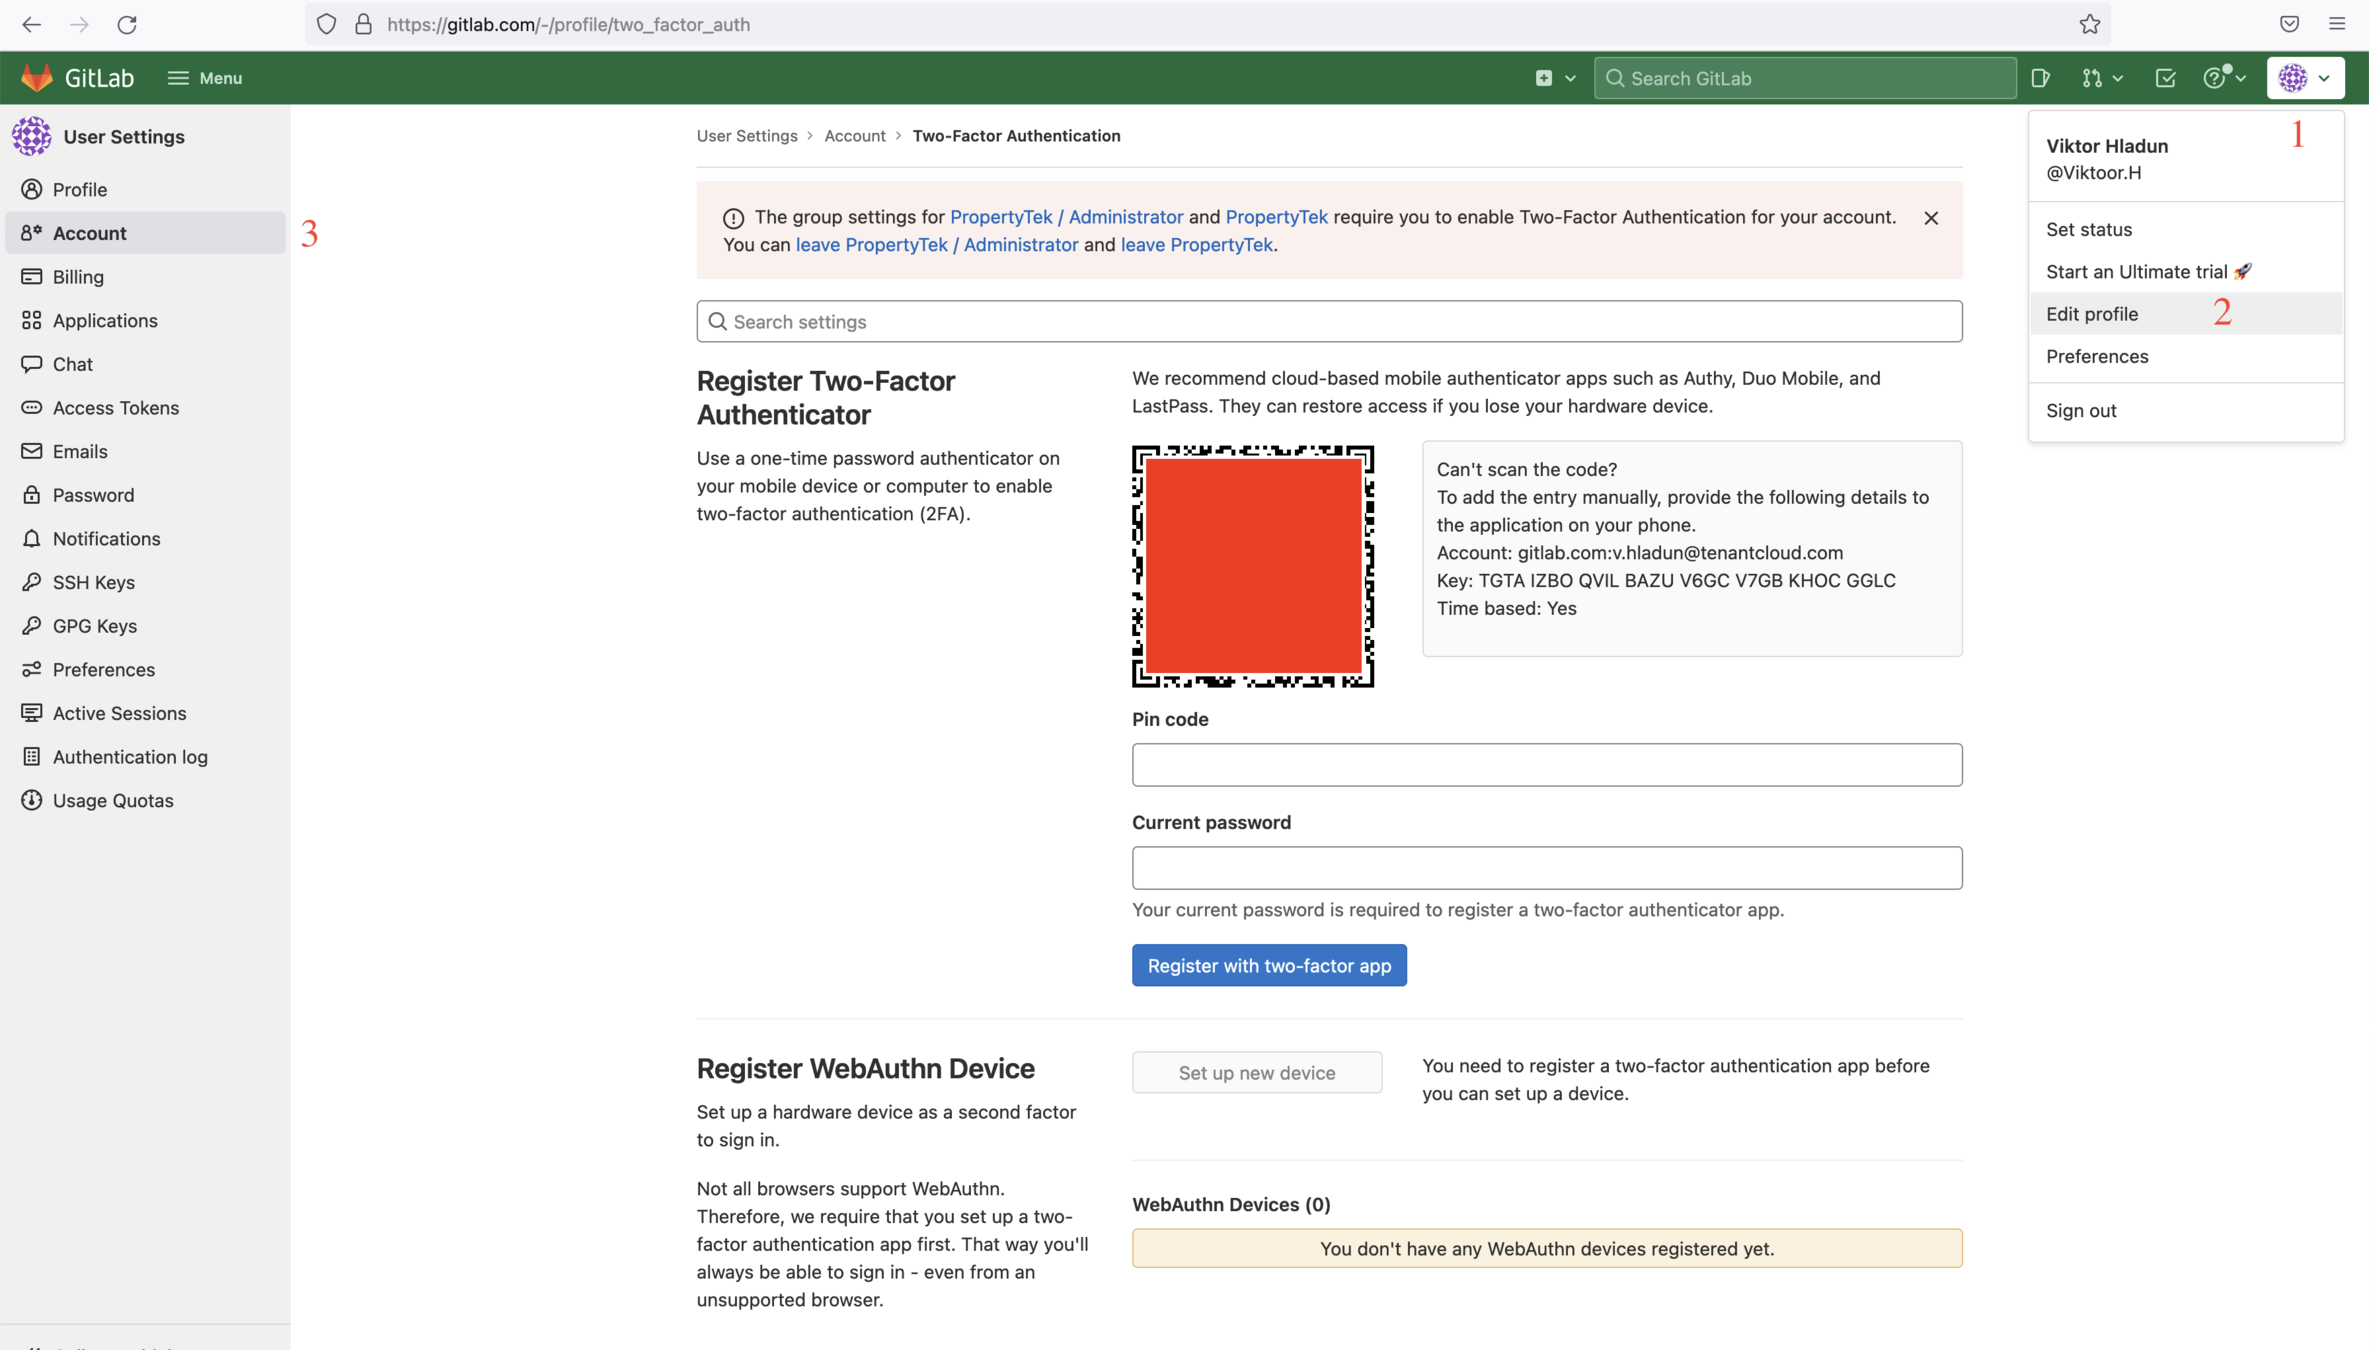This screenshot has height=1350, width=2369.
Task: Expand the help question mark dropdown
Action: pyautogui.click(x=2224, y=78)
